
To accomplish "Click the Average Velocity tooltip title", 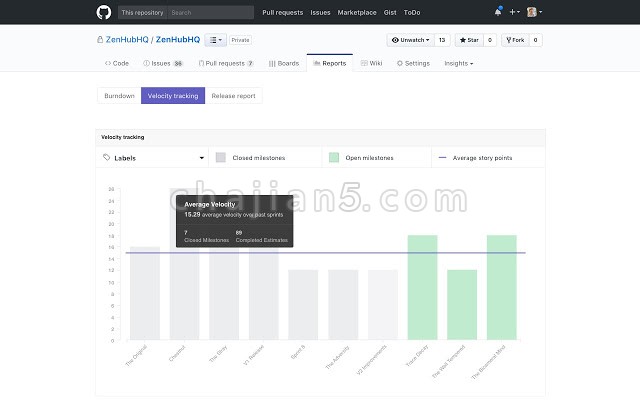I will point(210,204).
